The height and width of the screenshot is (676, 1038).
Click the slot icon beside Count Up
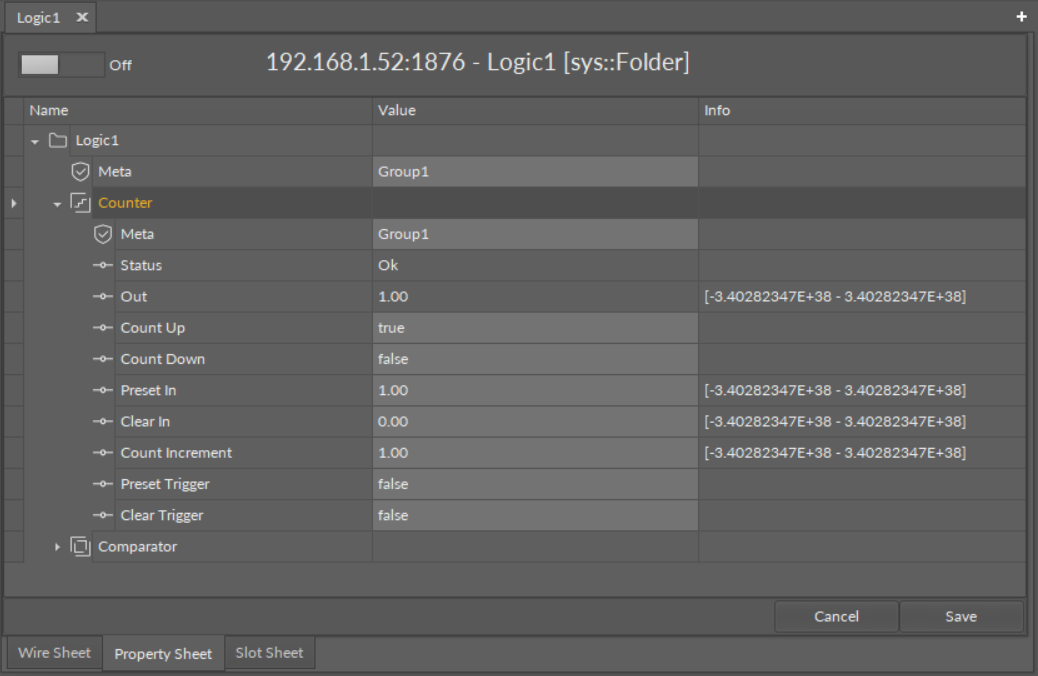(x=103, y=328)
